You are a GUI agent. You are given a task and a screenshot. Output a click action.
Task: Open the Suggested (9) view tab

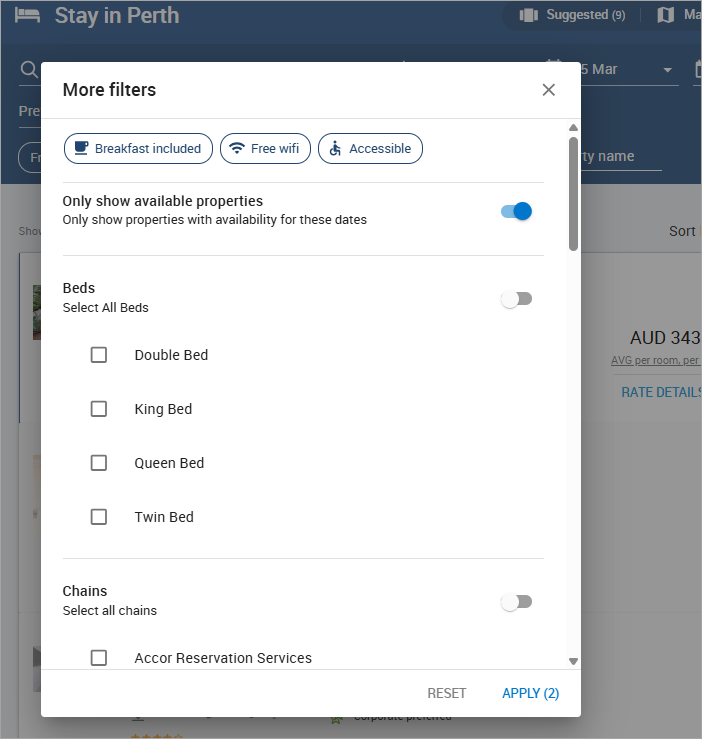coord(573,15)
